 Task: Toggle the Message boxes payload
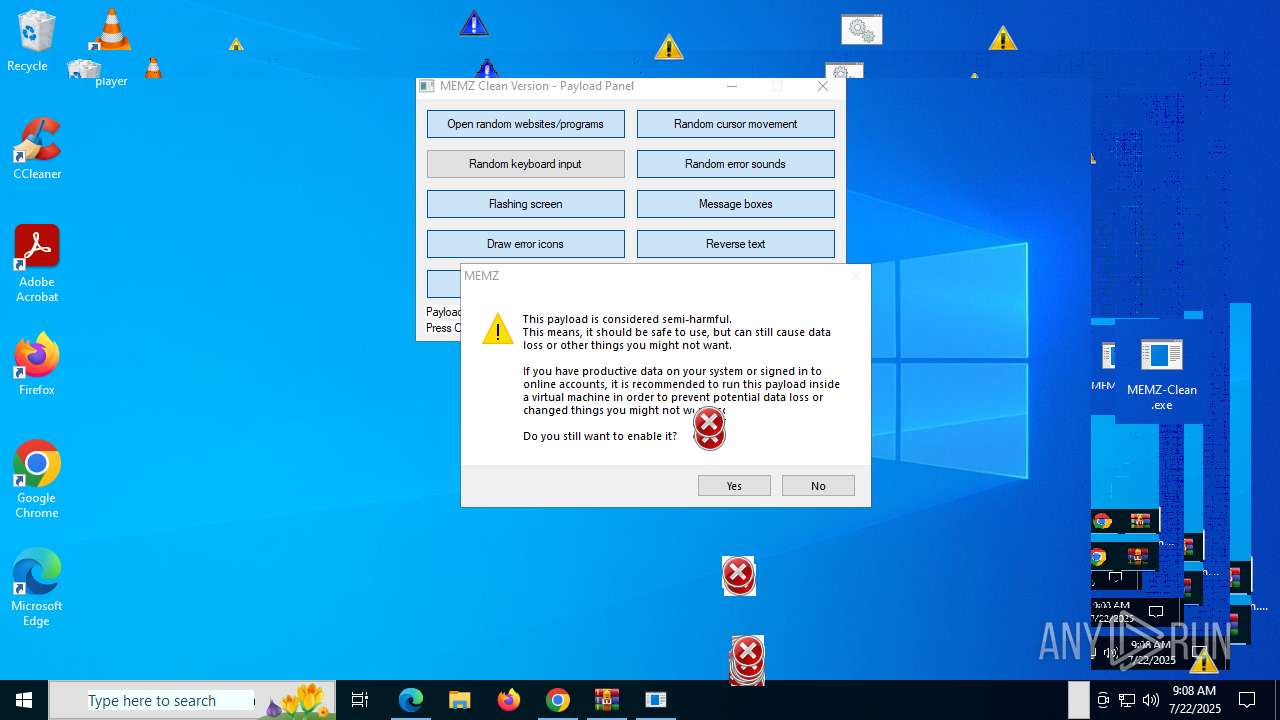point(736,204)
